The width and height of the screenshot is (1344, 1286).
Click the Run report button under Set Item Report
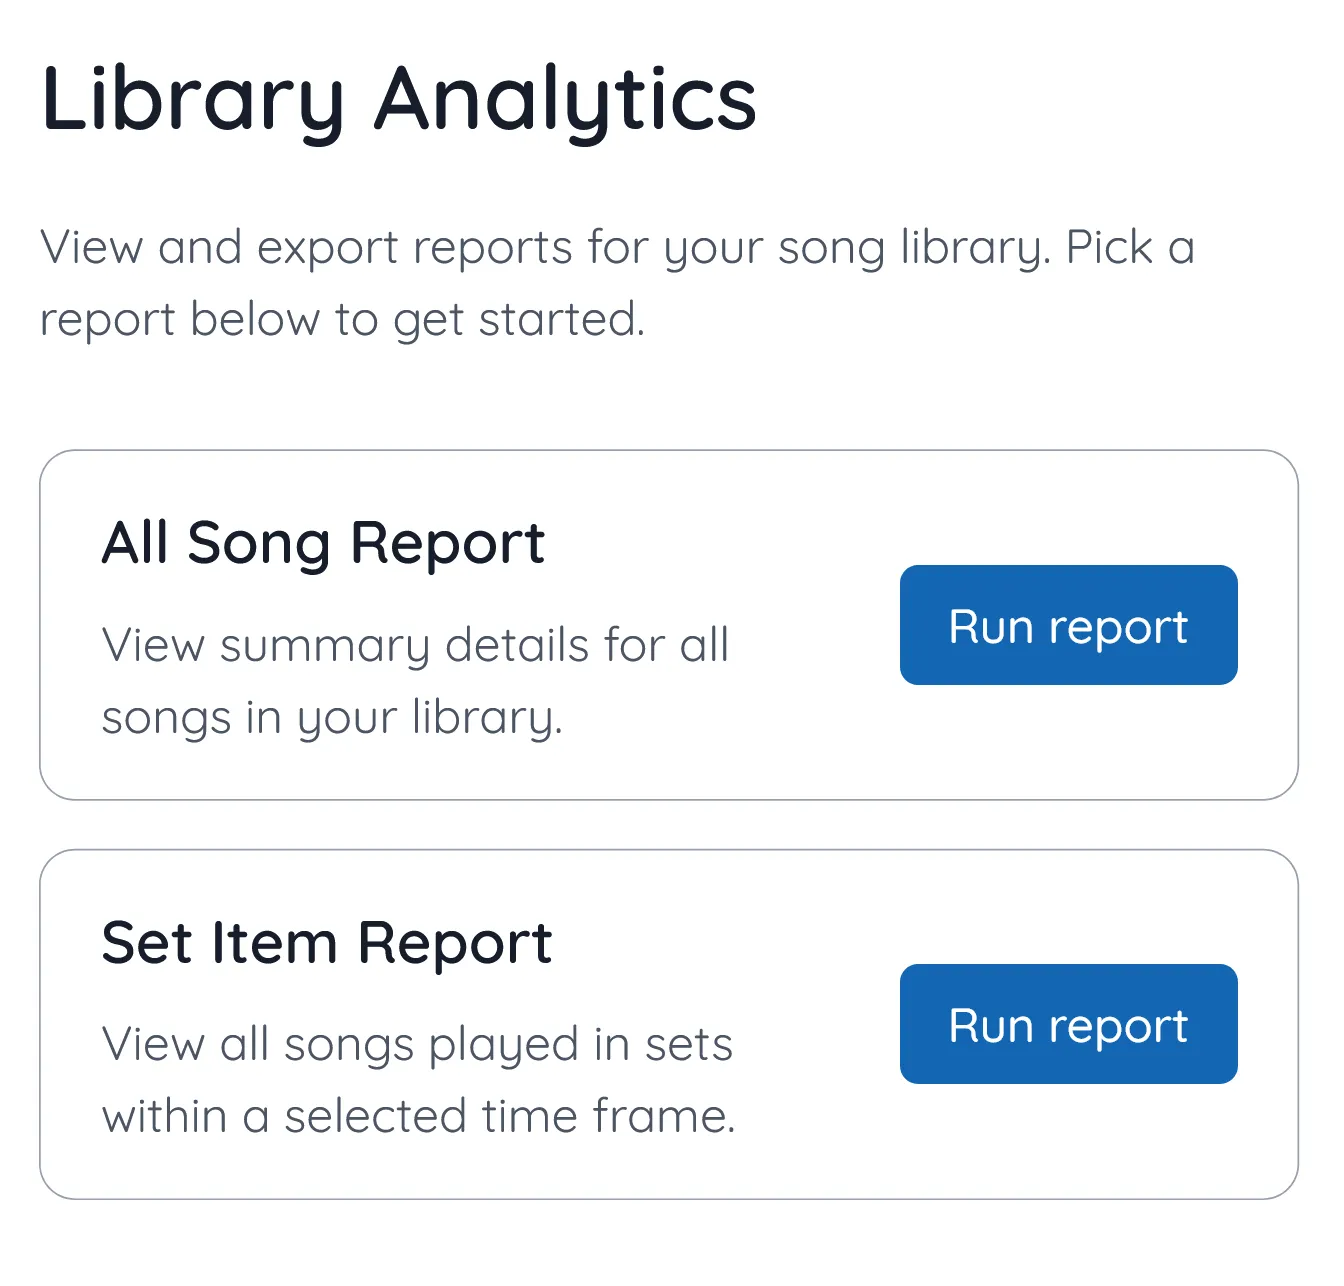point(1067,1025)
